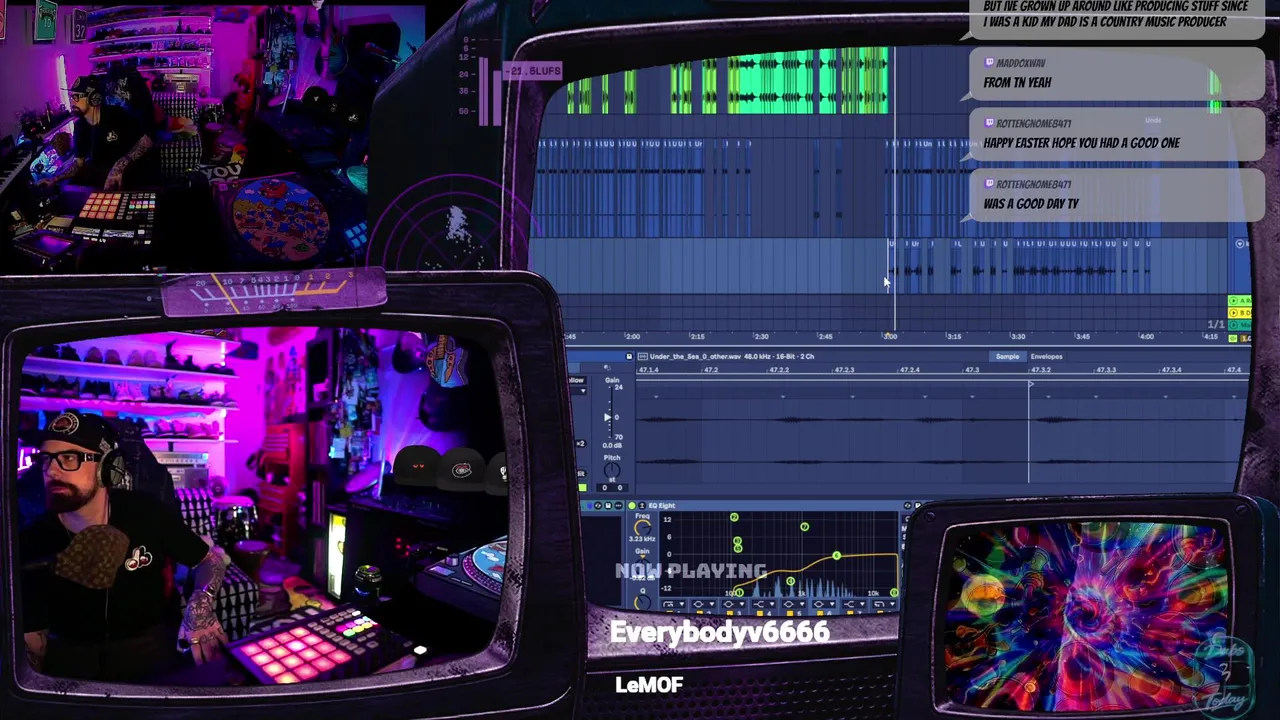Click the LeMOF artist name
1280x720 pixels.
(x=649, y=685)
